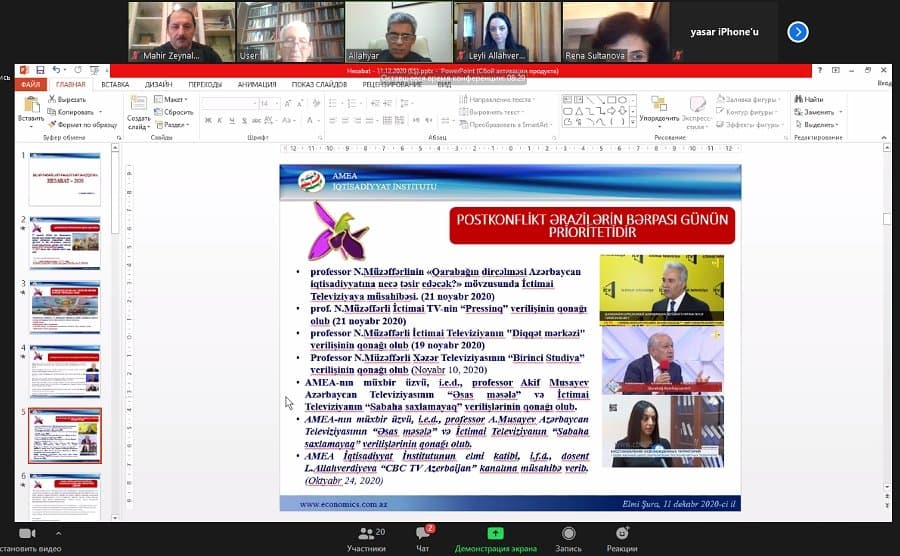Click the Redo icon in the quick access toolbar
900x556 pixels.
[78, 70]
